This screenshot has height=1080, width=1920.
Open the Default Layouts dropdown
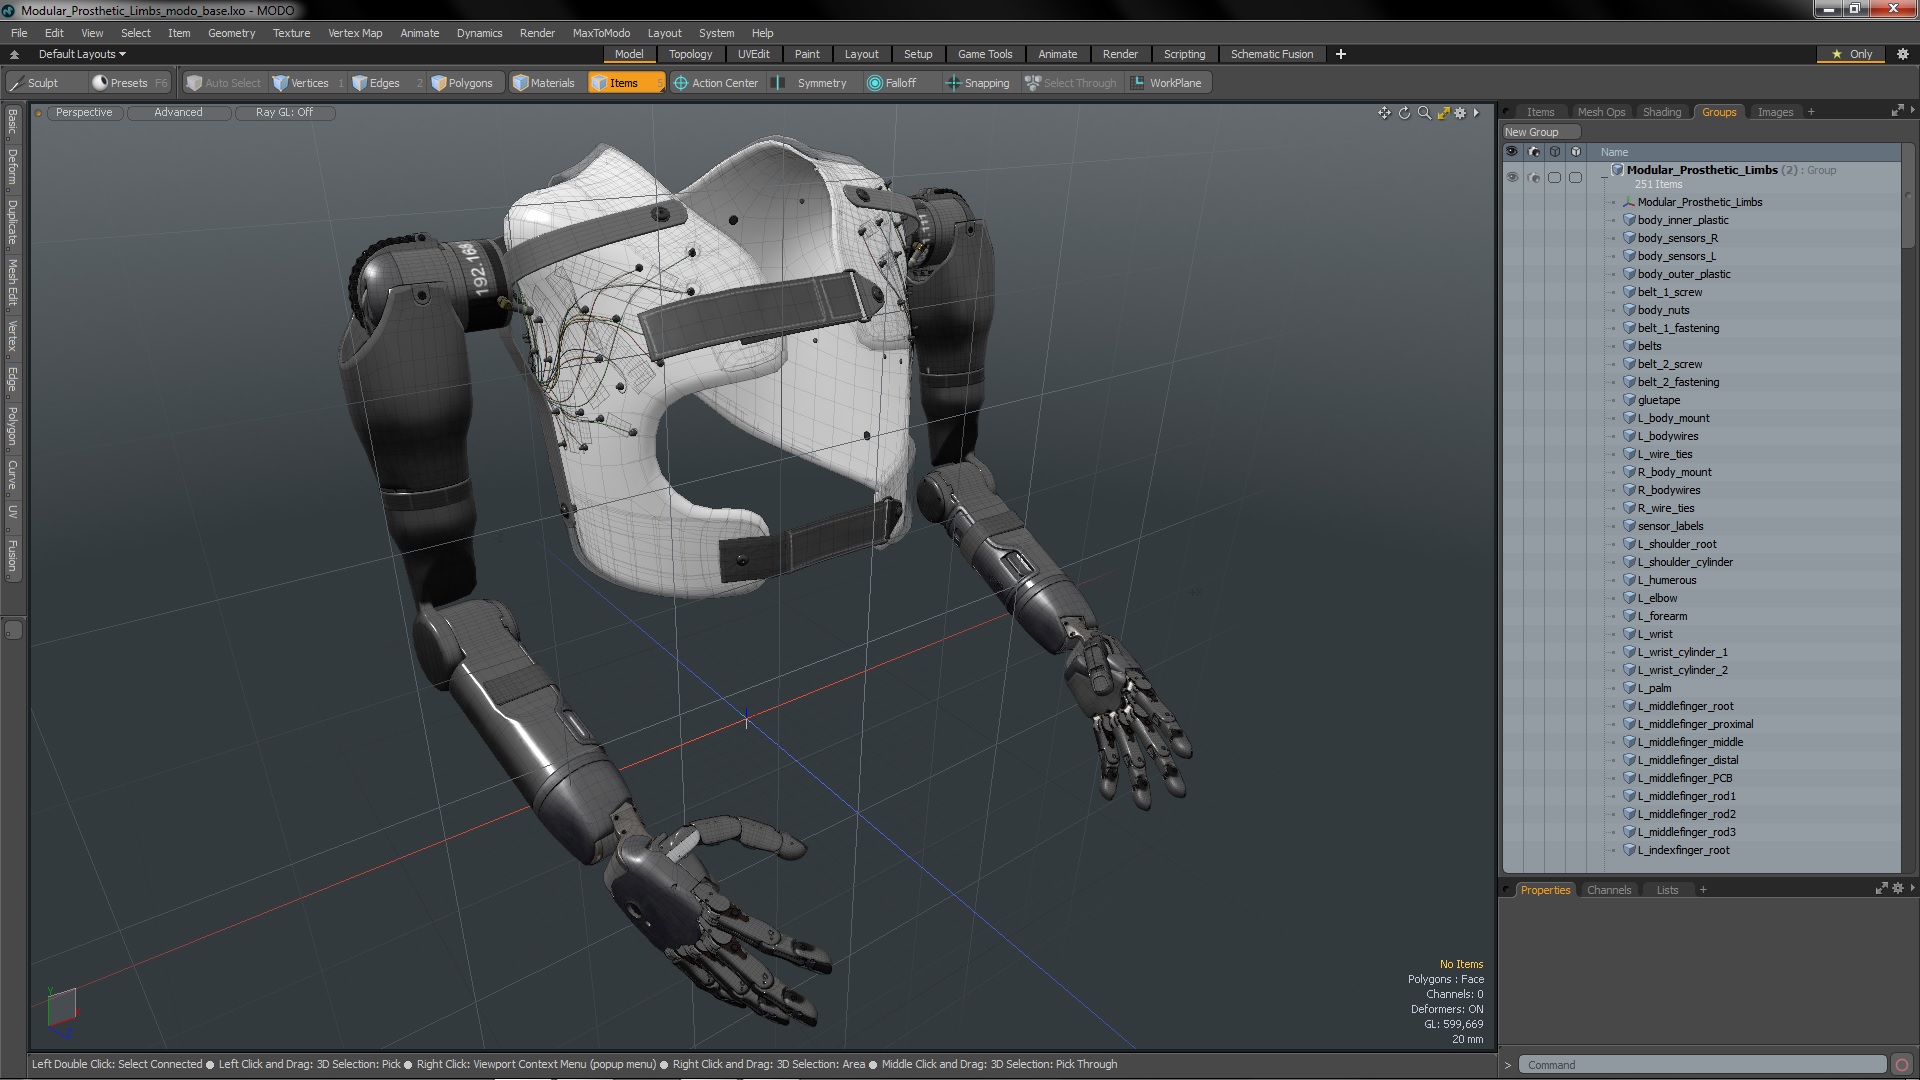click(82, 54)
